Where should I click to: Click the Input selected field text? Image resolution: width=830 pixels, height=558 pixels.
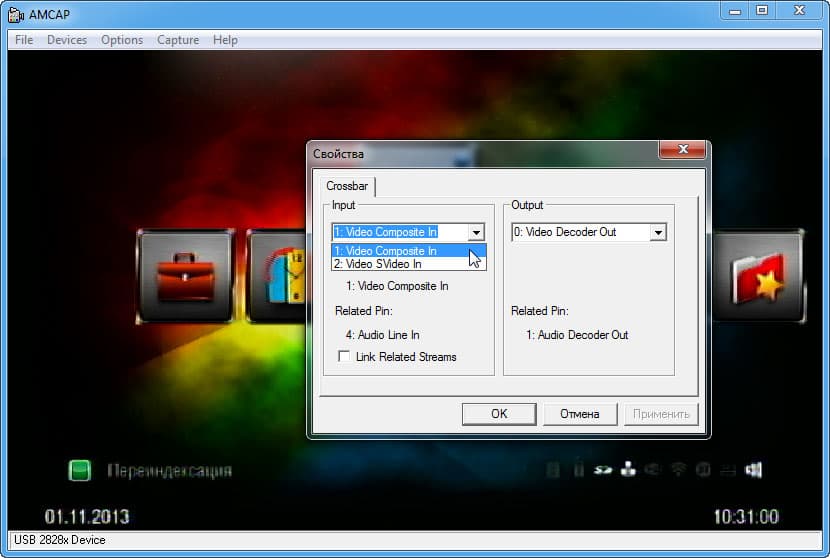(x=386, y=232)
